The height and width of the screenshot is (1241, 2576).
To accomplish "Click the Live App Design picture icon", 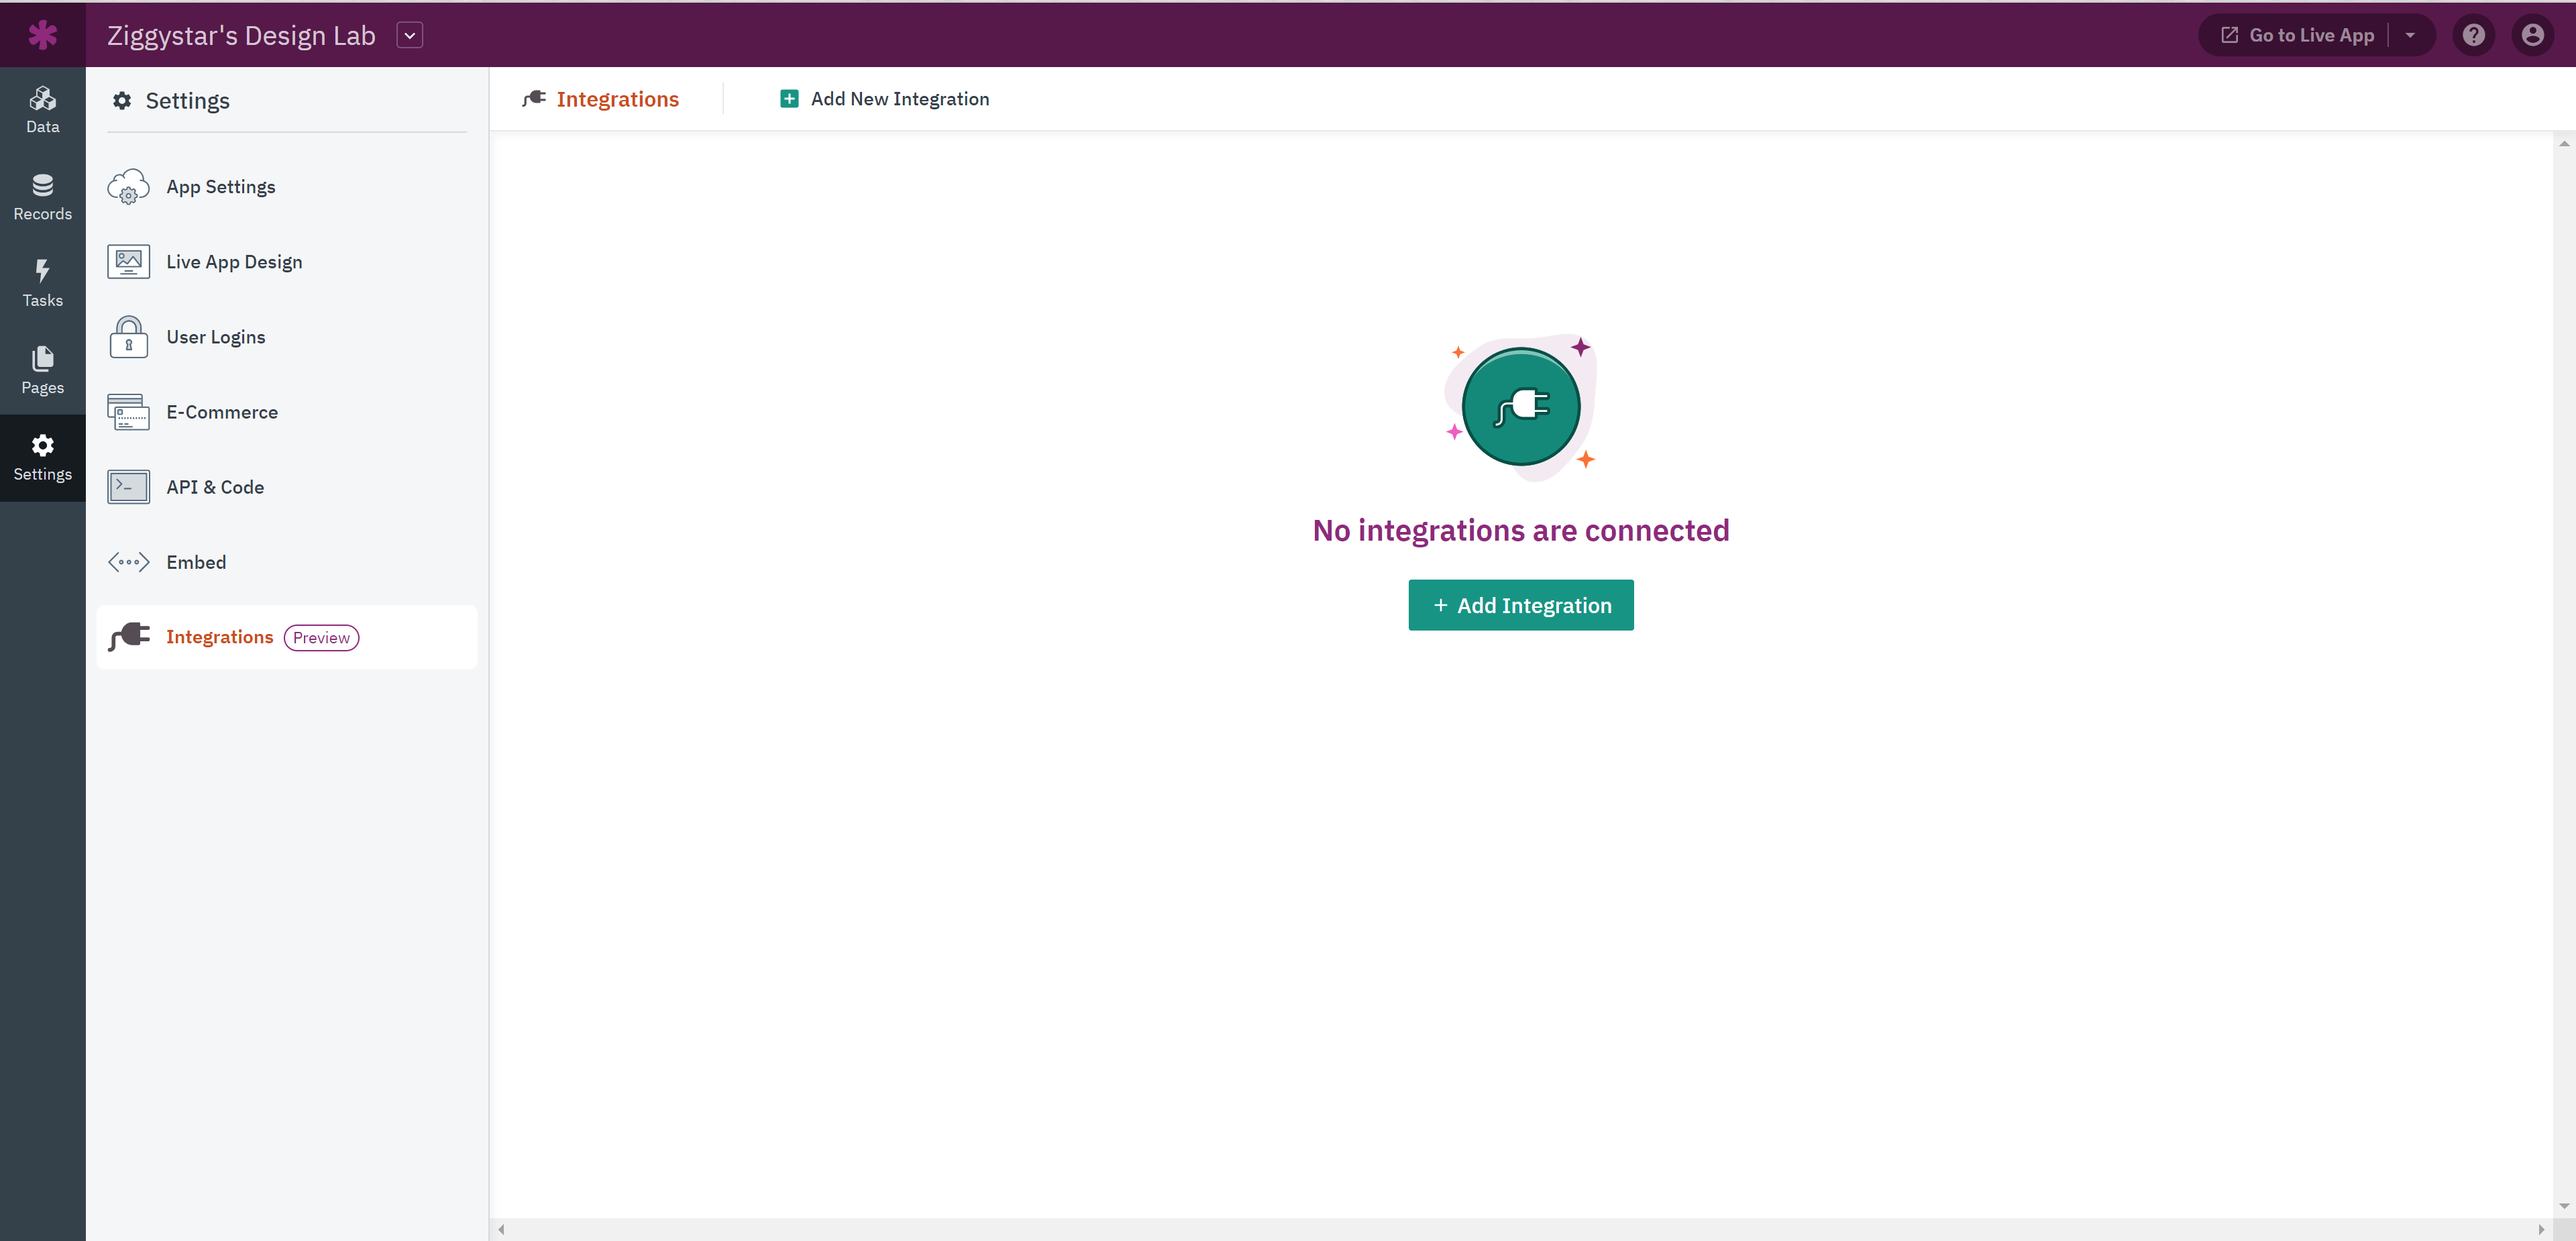I will click(x=128, y=262).
